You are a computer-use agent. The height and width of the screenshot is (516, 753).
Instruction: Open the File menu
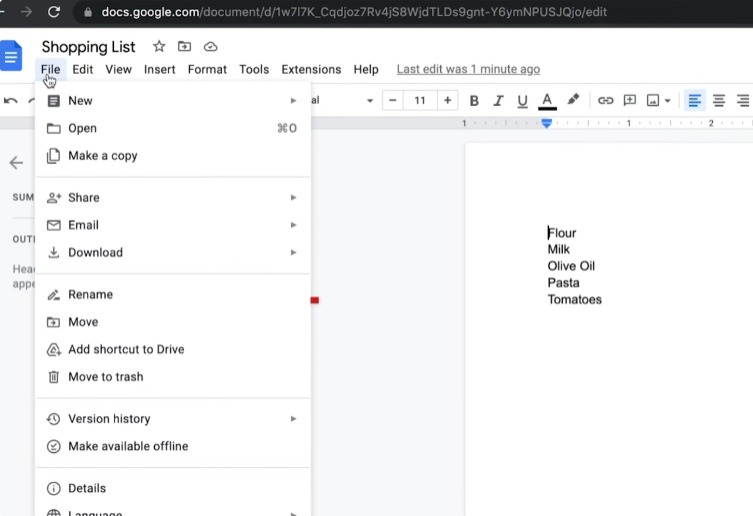50,69
